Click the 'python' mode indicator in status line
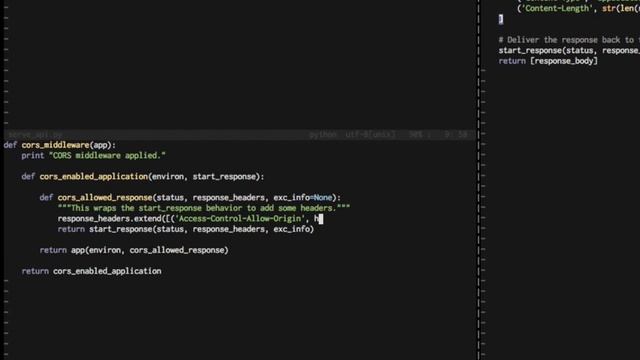 tap(323, 135)
